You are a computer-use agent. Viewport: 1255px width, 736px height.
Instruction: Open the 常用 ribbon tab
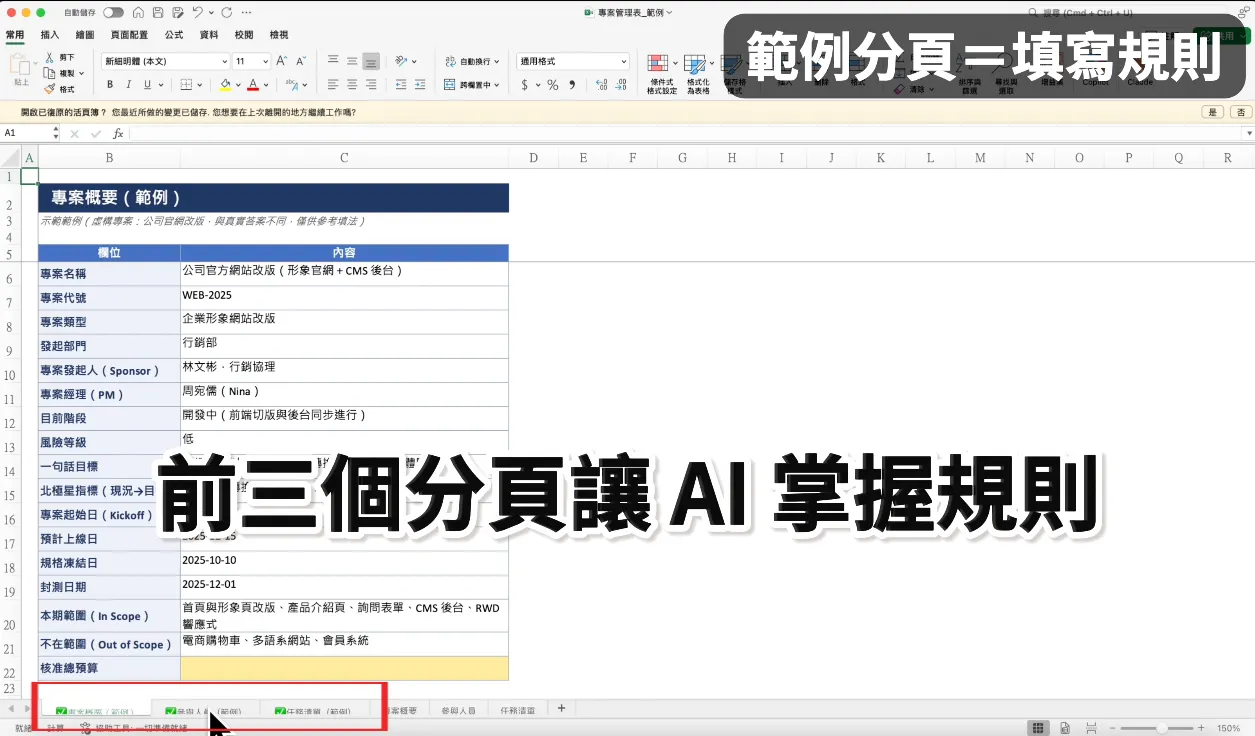15,34
